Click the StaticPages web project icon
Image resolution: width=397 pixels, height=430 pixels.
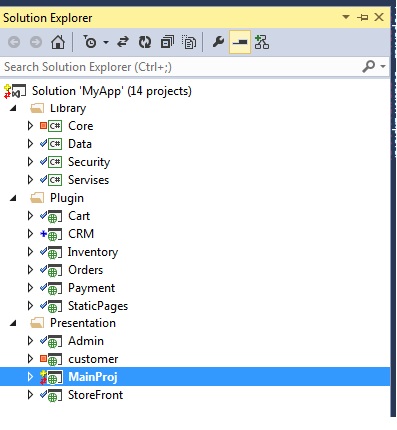tap(55, 306)
